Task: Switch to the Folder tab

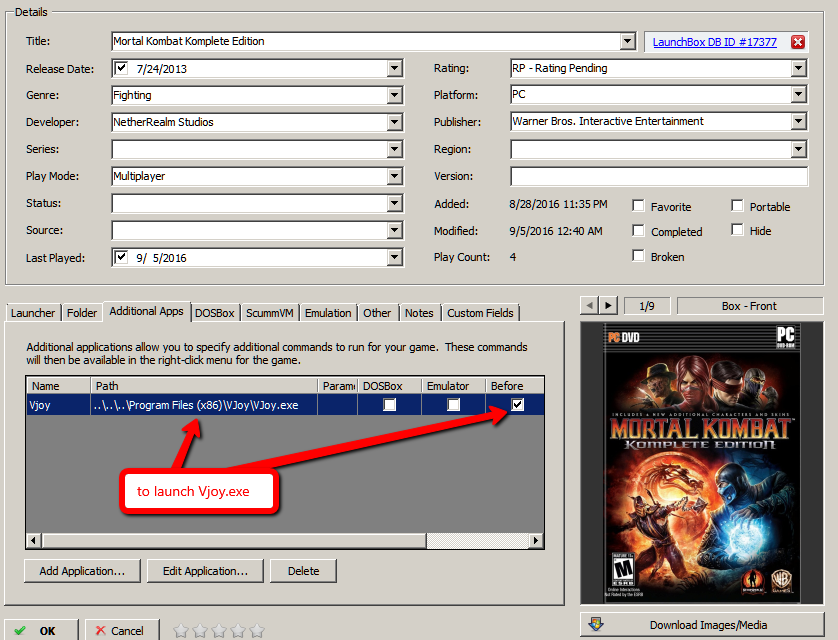Action: point(82,313)
